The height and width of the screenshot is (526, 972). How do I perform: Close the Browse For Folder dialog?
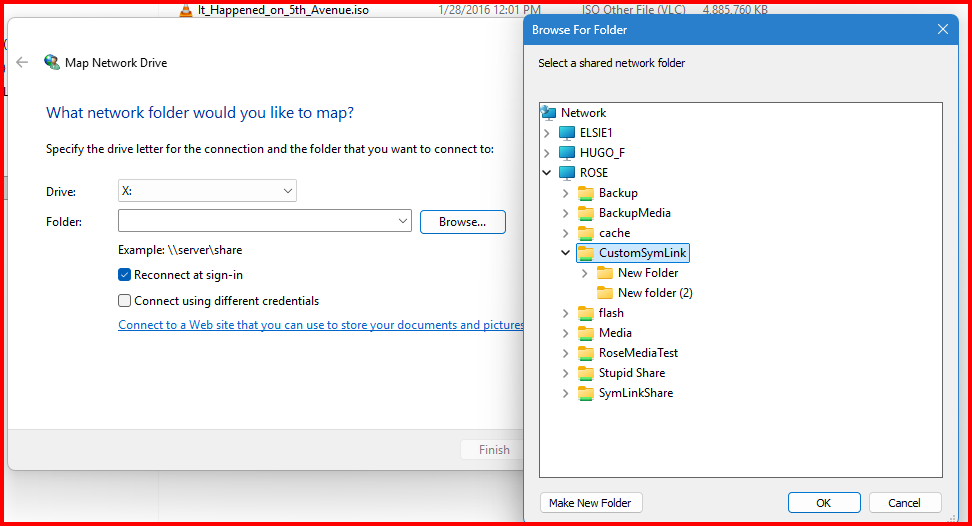point(943,29)
